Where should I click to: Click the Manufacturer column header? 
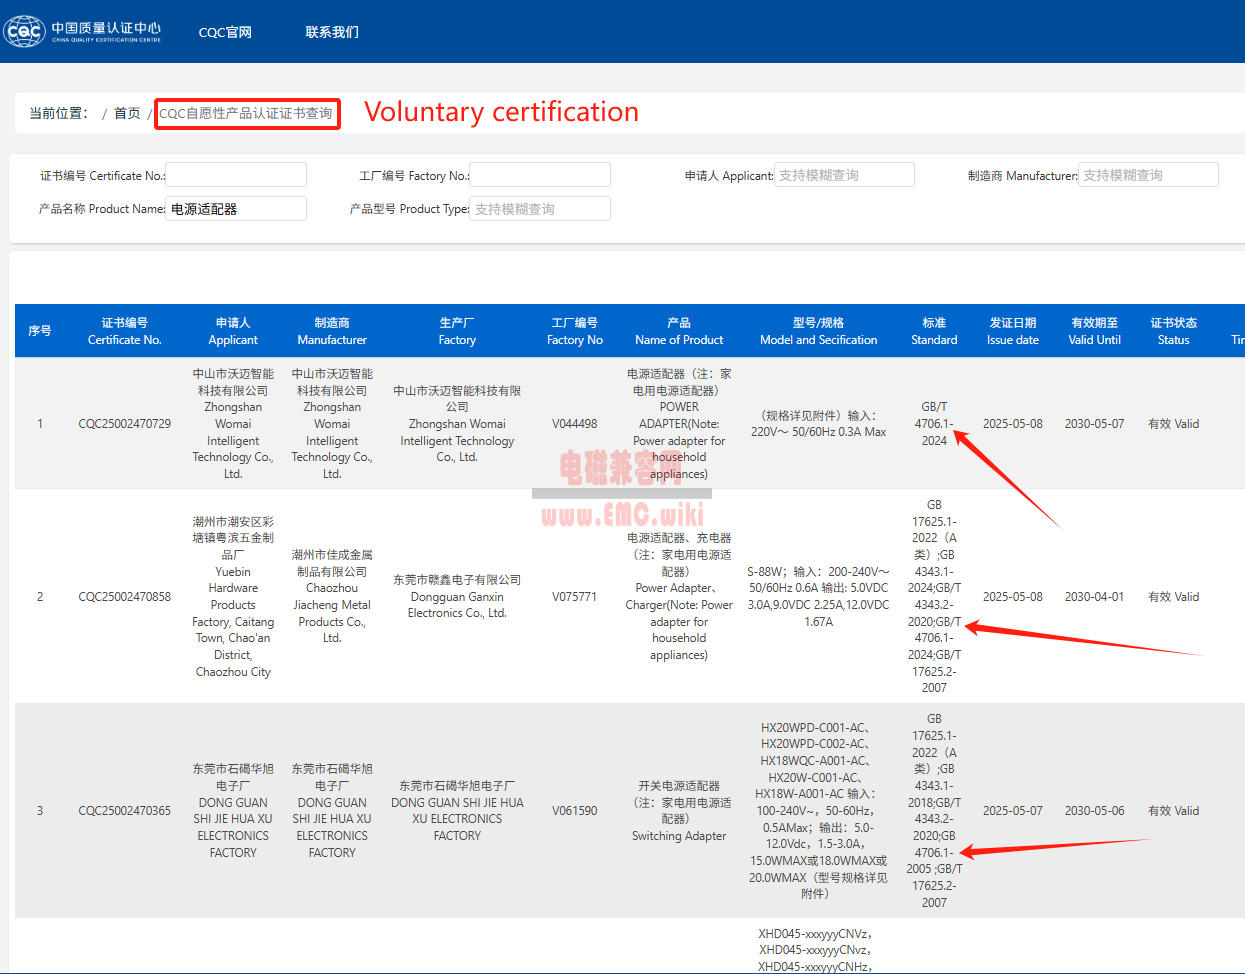tap(332, 331)
